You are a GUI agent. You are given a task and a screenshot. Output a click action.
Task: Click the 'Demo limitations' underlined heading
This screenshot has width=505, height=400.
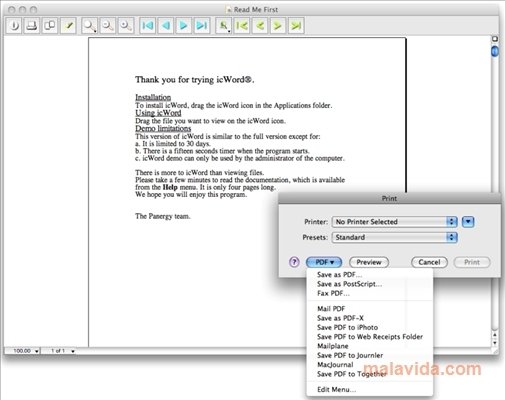click(163, 128)
